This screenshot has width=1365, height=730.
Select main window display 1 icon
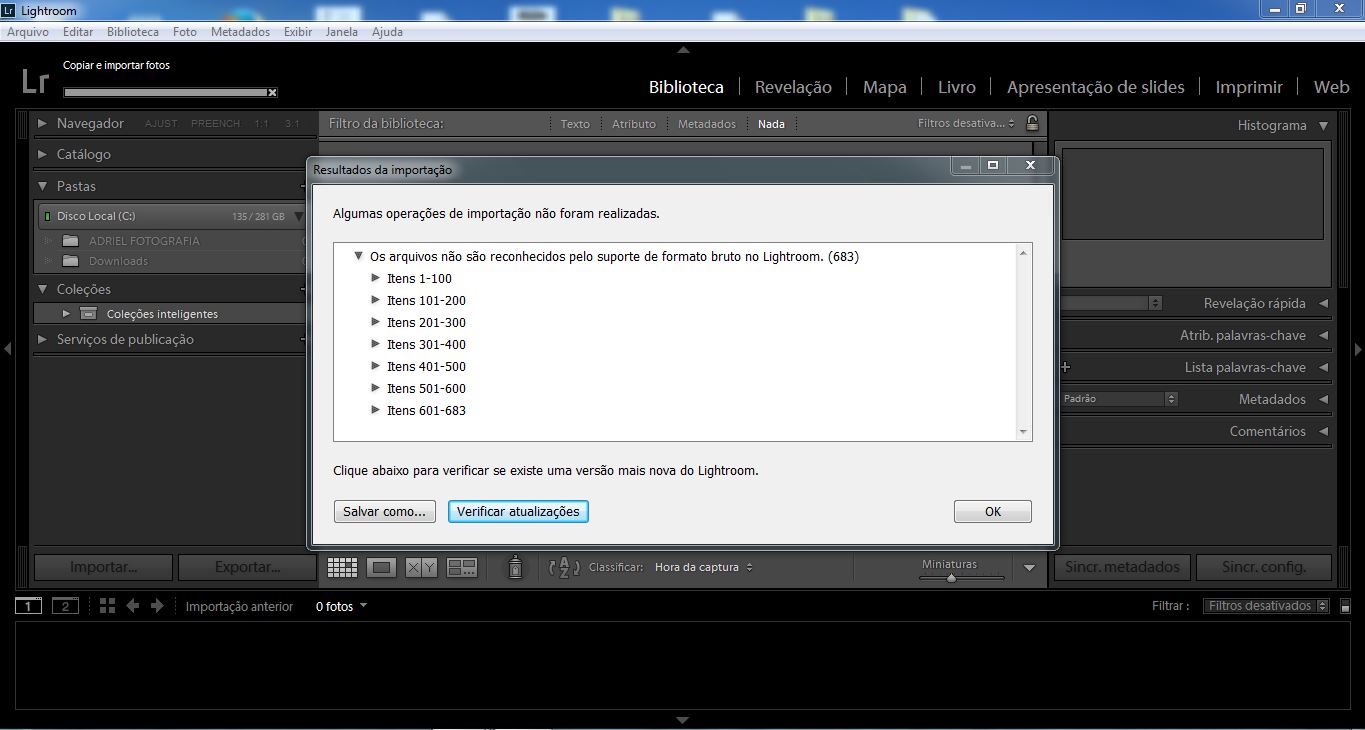[x=28, y=606]
